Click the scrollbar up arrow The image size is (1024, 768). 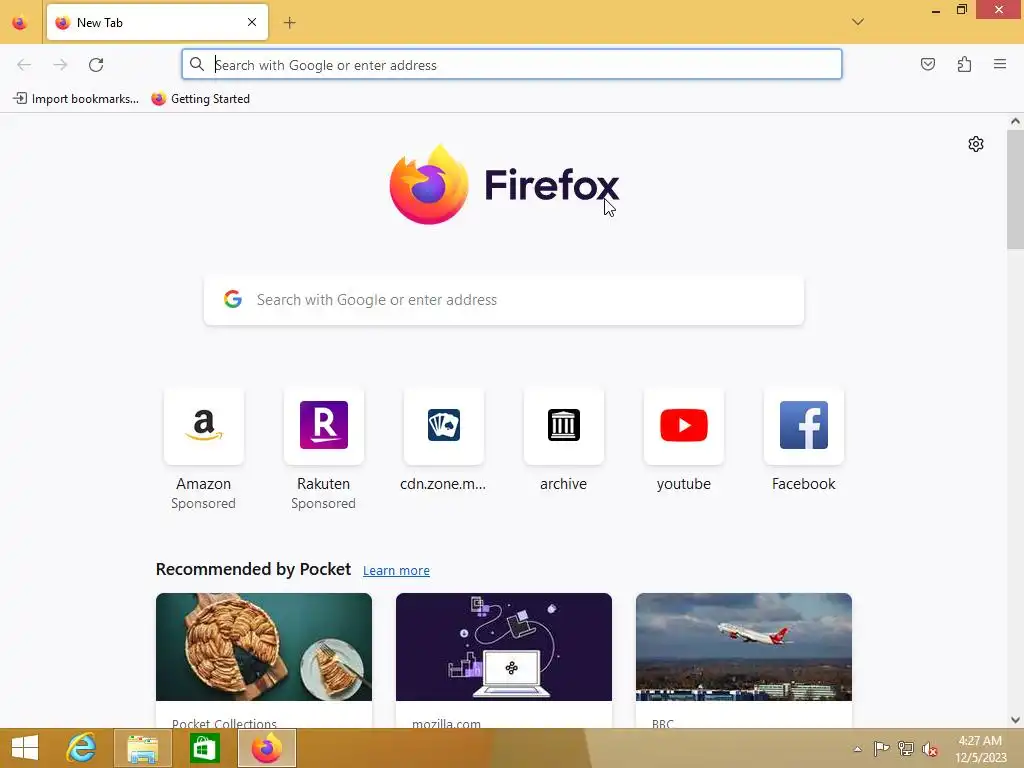pos(1015,121)
